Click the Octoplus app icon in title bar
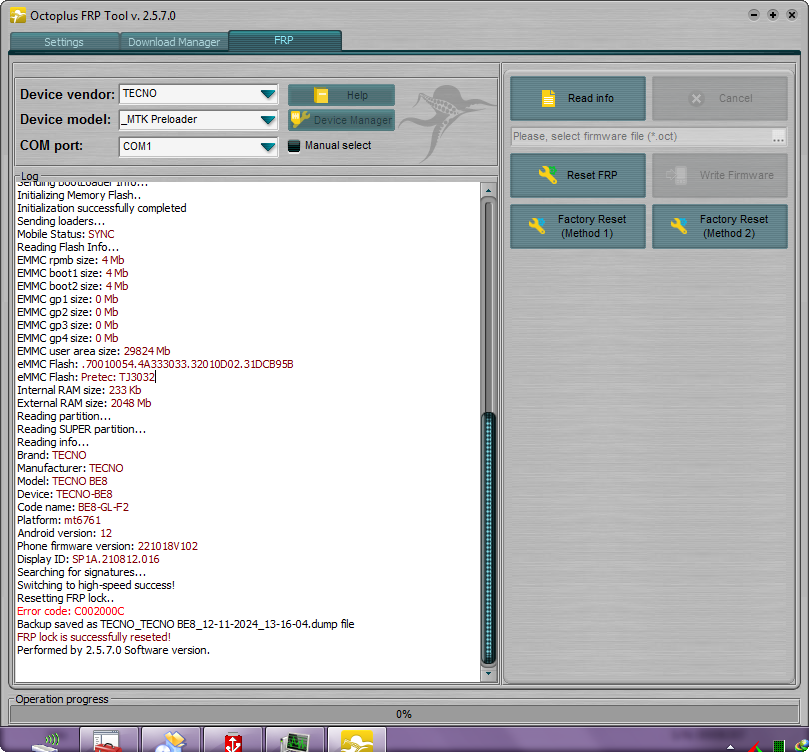Viewport: 809px width, 752px height. click(18, 15)
